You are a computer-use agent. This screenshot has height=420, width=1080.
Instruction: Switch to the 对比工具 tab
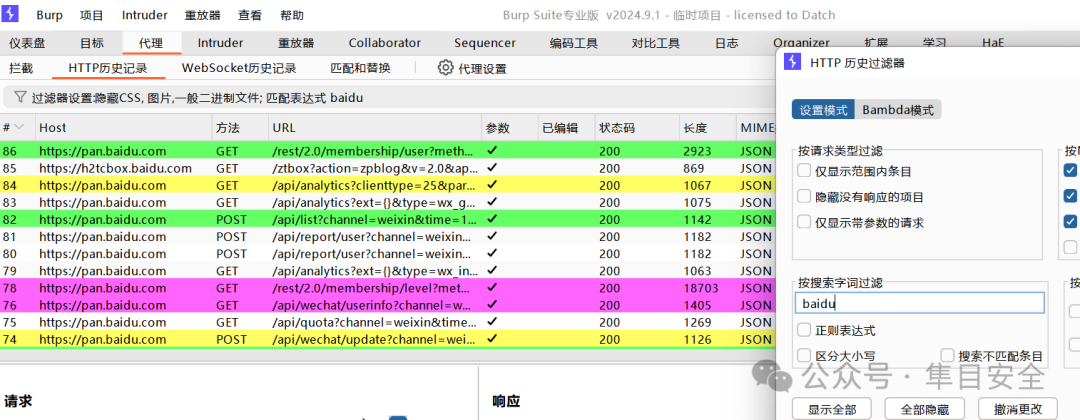(656, 43)
